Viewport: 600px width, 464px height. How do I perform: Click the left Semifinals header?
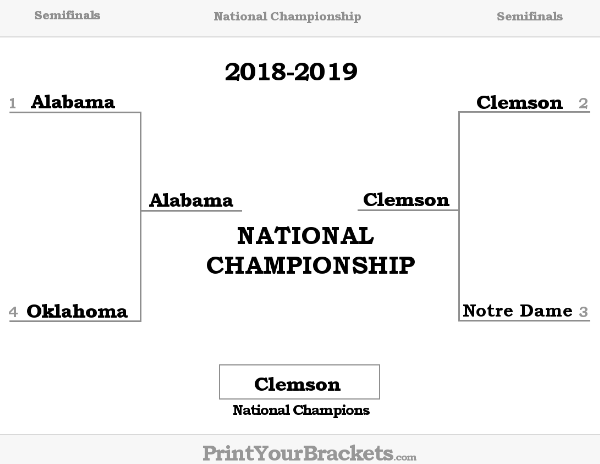67,15
